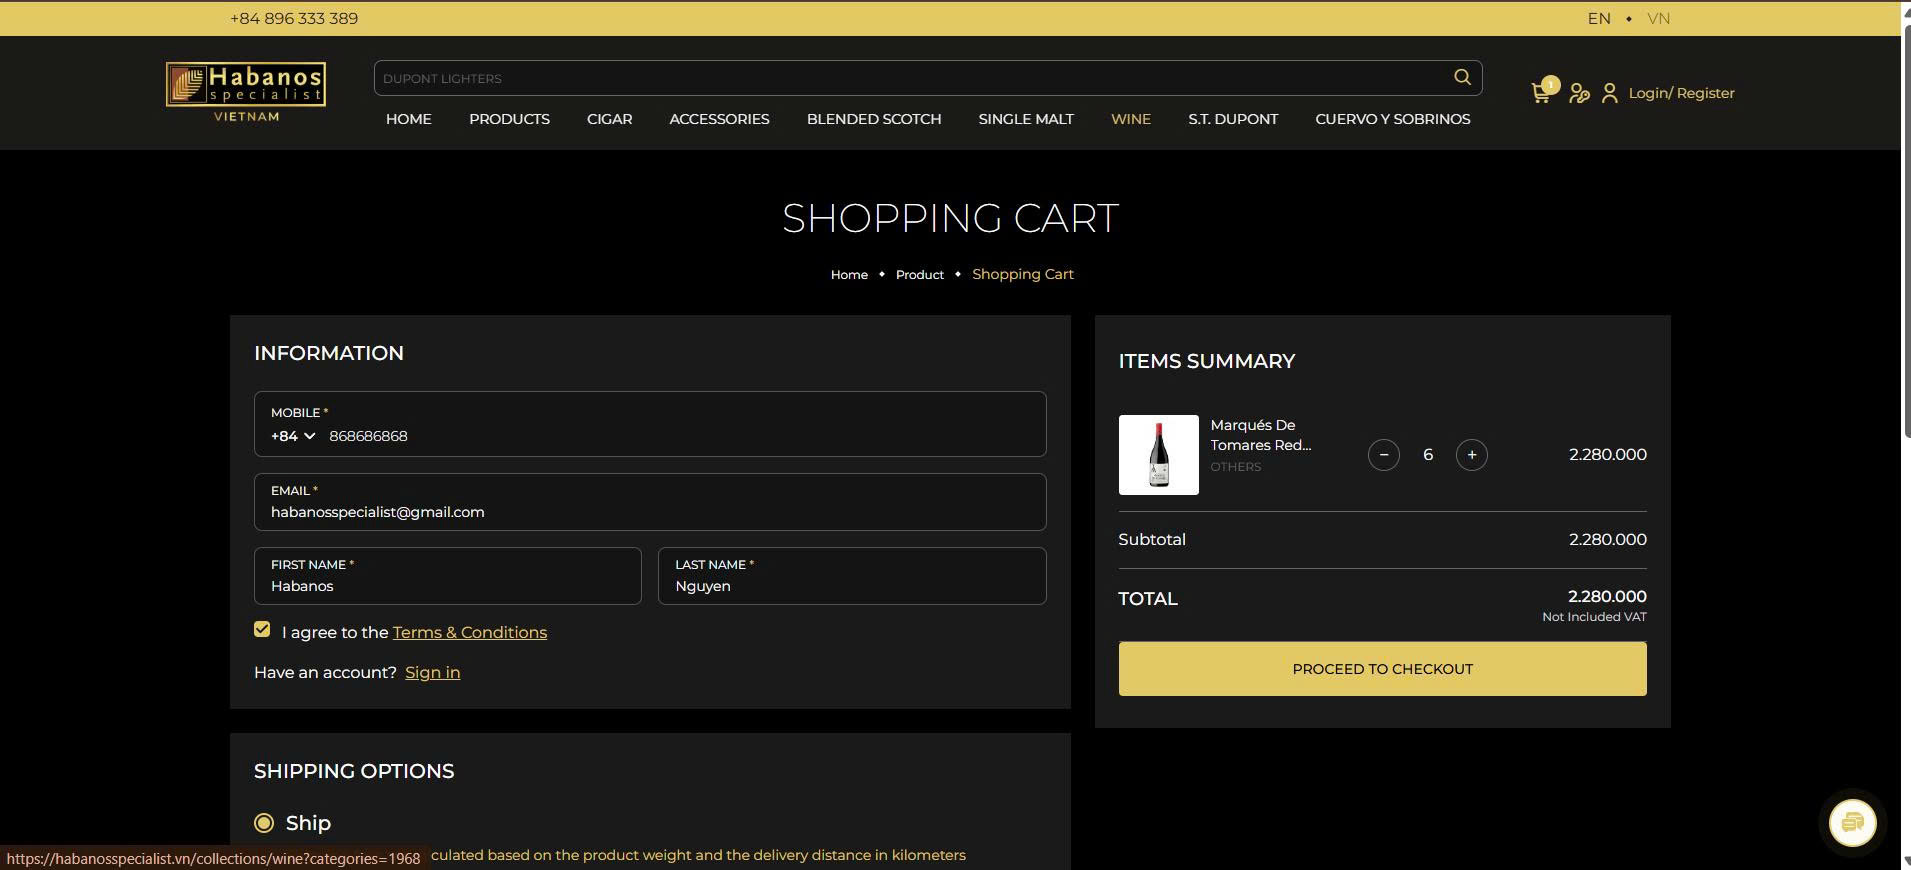Screen dimensions: 1911x870
Task: Uncheck the Terms & Conditions agreement checkbox
Action: coord(262,630)
